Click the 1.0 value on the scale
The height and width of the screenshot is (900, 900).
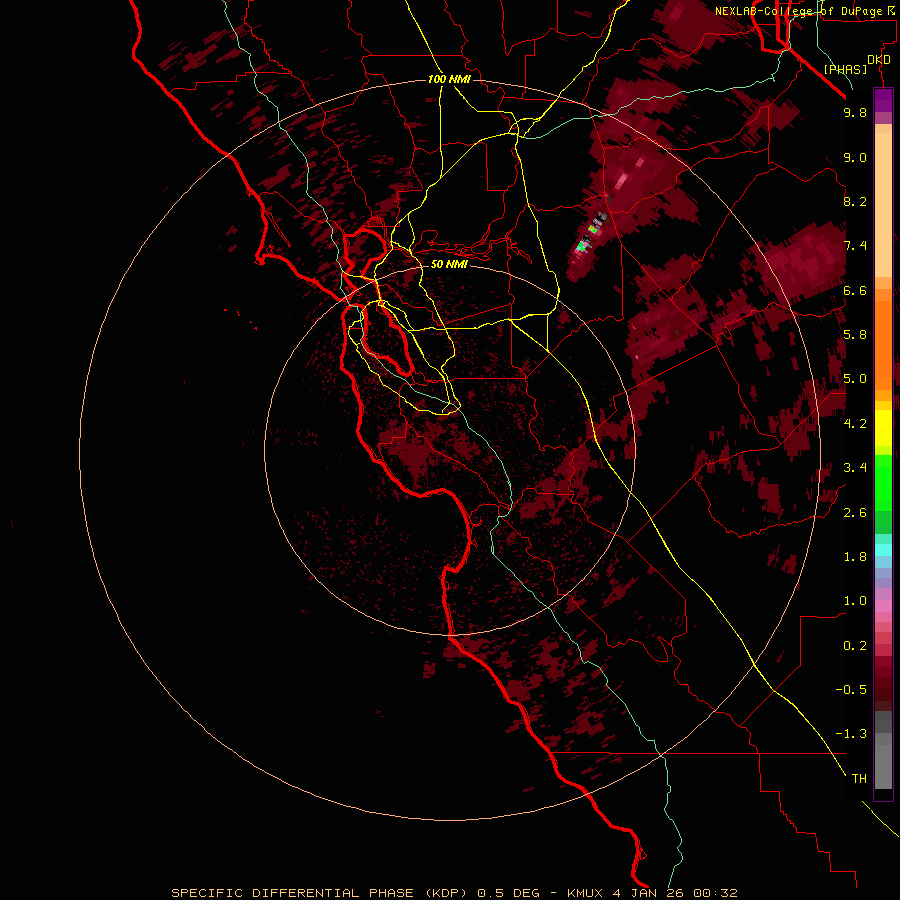(855, 601)
